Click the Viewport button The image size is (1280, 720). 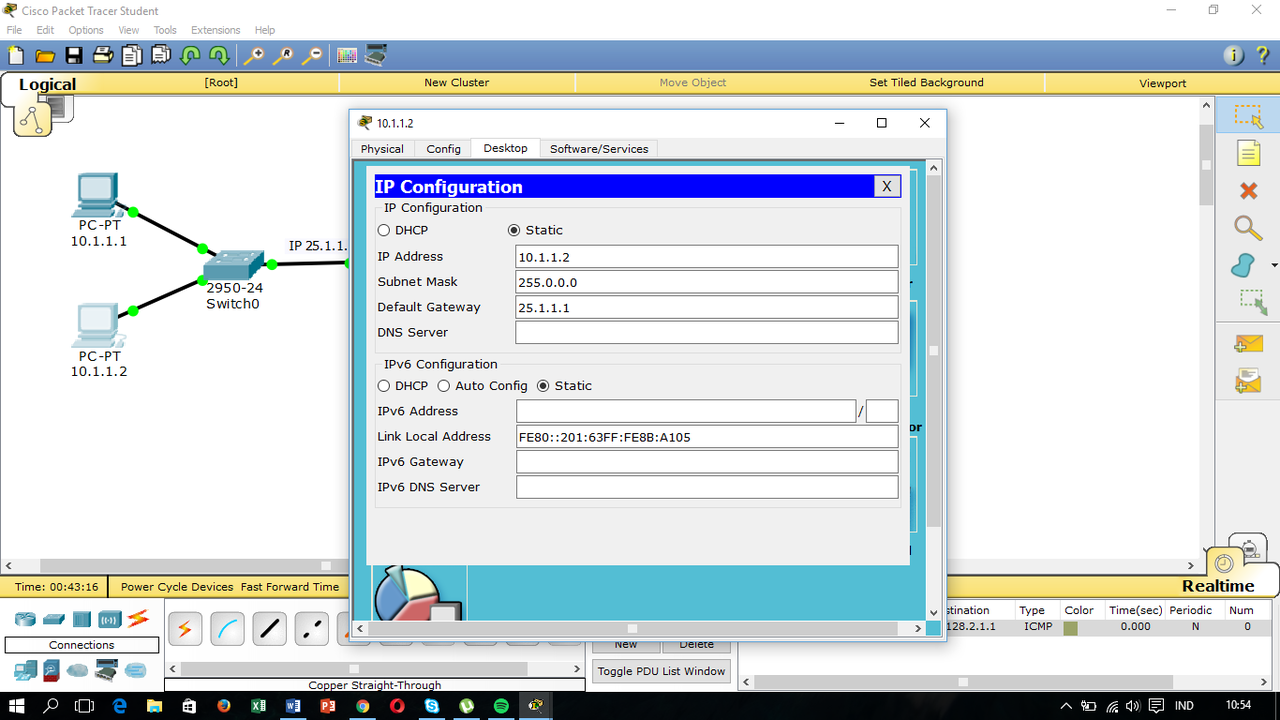tap(1162, 83)
